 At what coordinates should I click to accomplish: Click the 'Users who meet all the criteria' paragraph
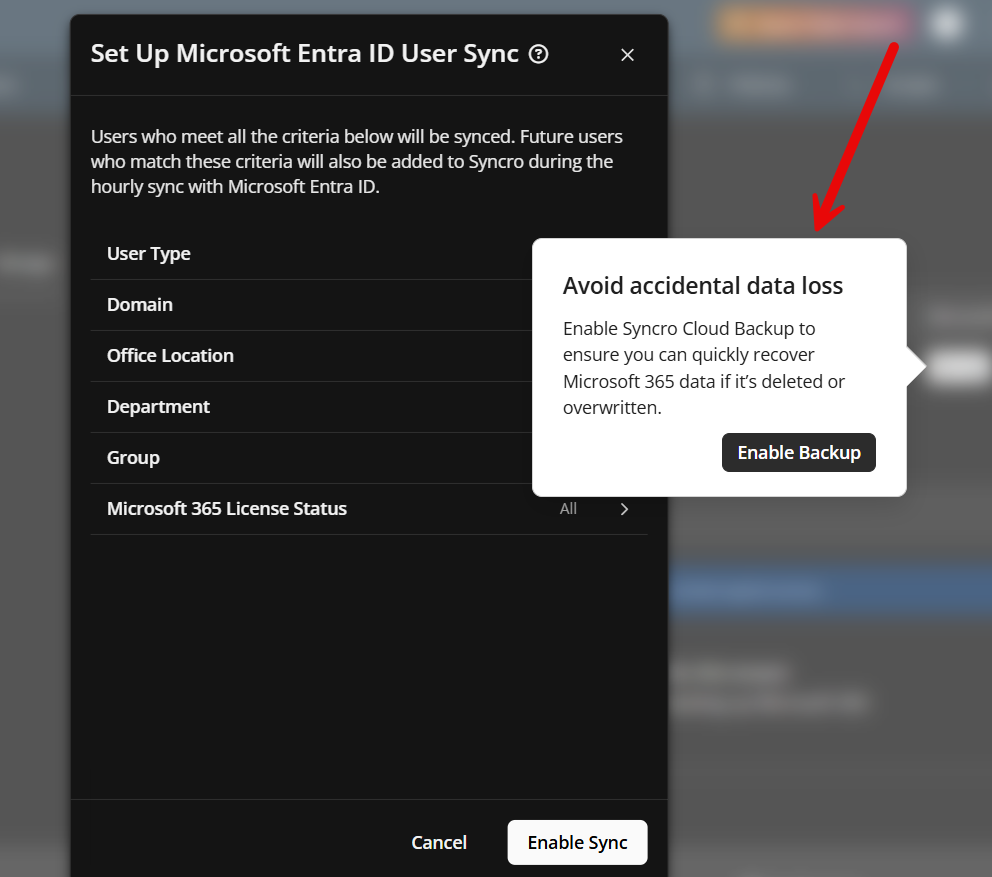[x=357, y=161]
